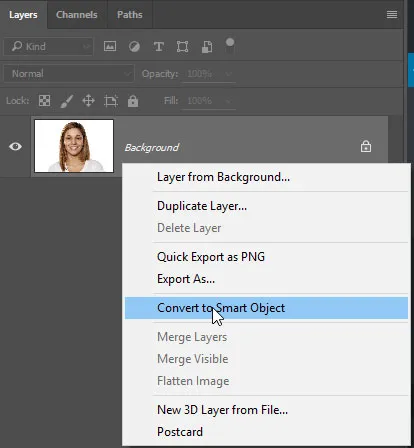Filter for shape layers icon
Viewport: 414px width, 448px height.
click(x=182, y=47)
